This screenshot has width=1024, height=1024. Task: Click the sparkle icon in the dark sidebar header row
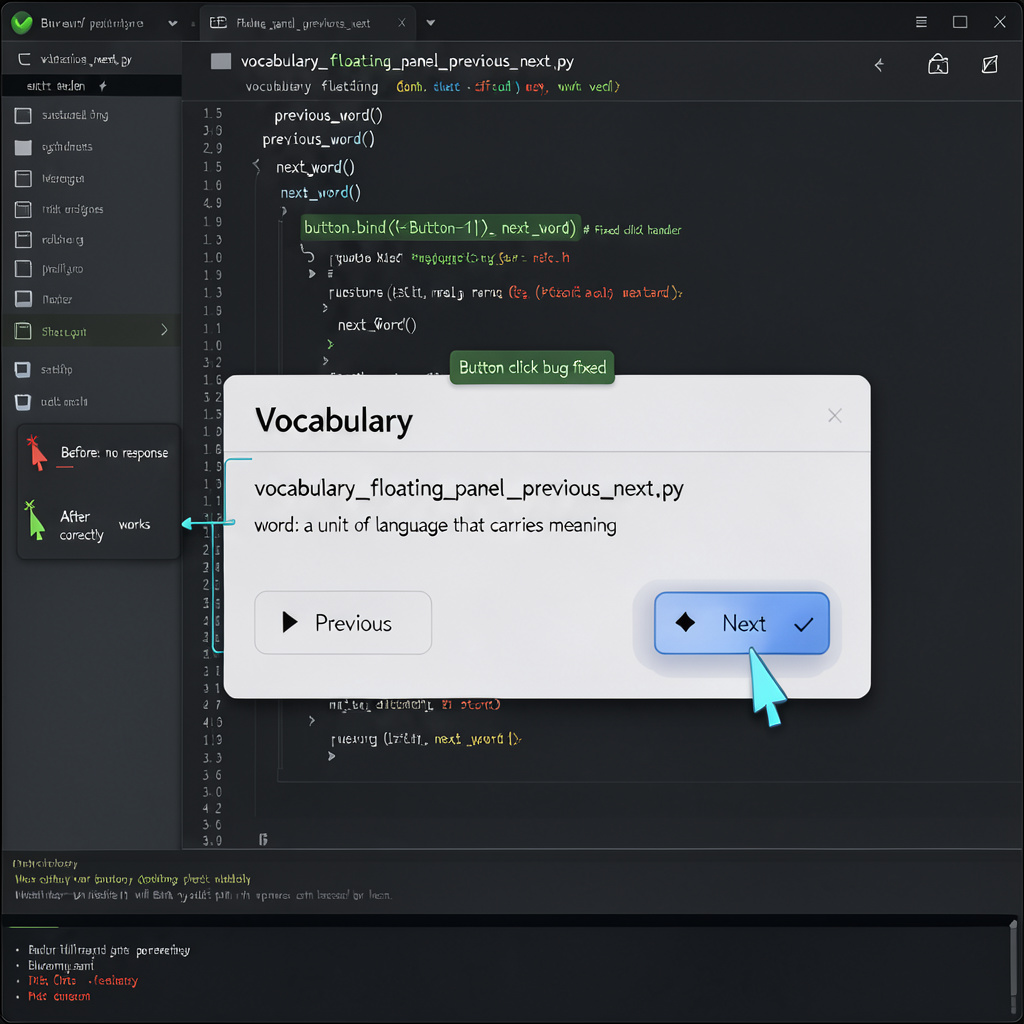[x=103, y=86]
